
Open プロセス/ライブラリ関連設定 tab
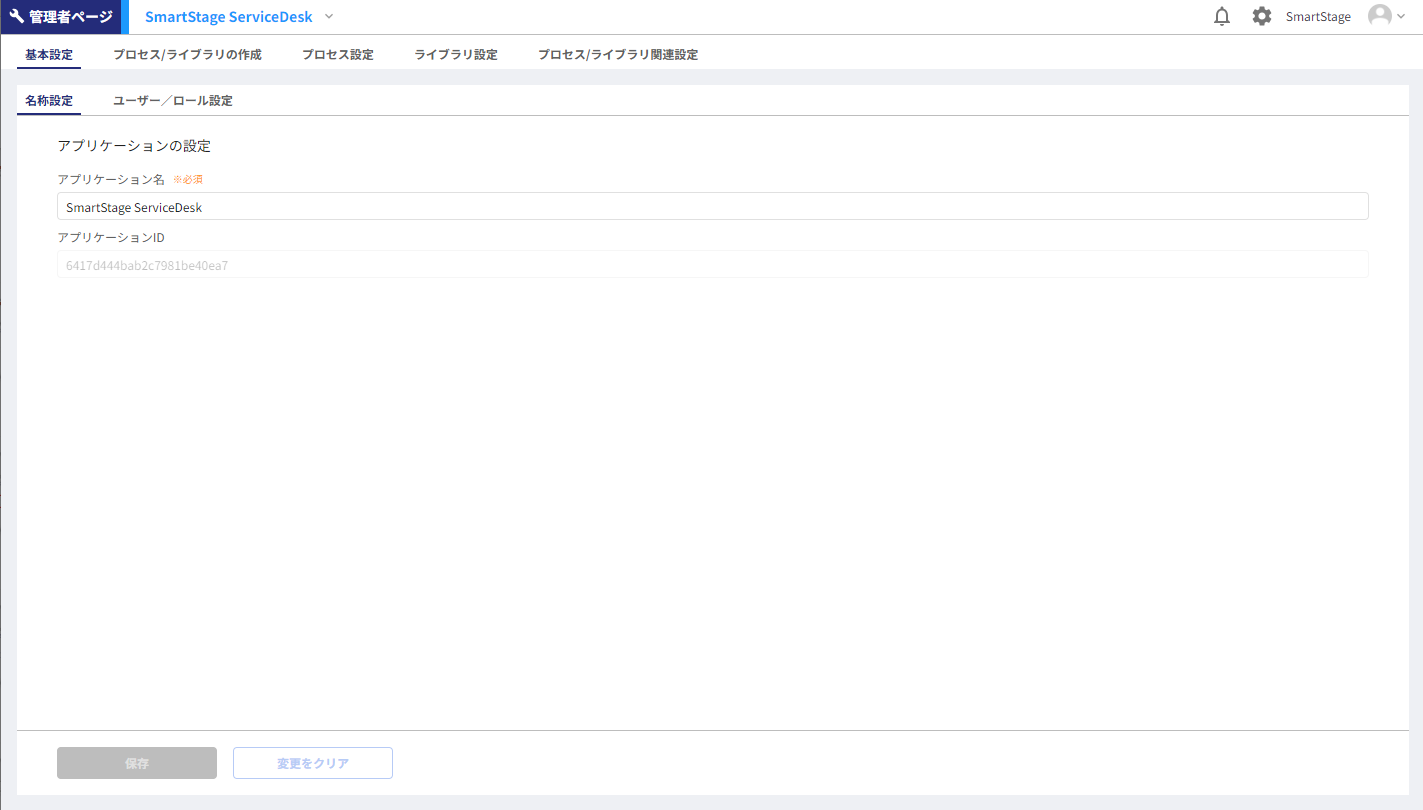(617, 55)
